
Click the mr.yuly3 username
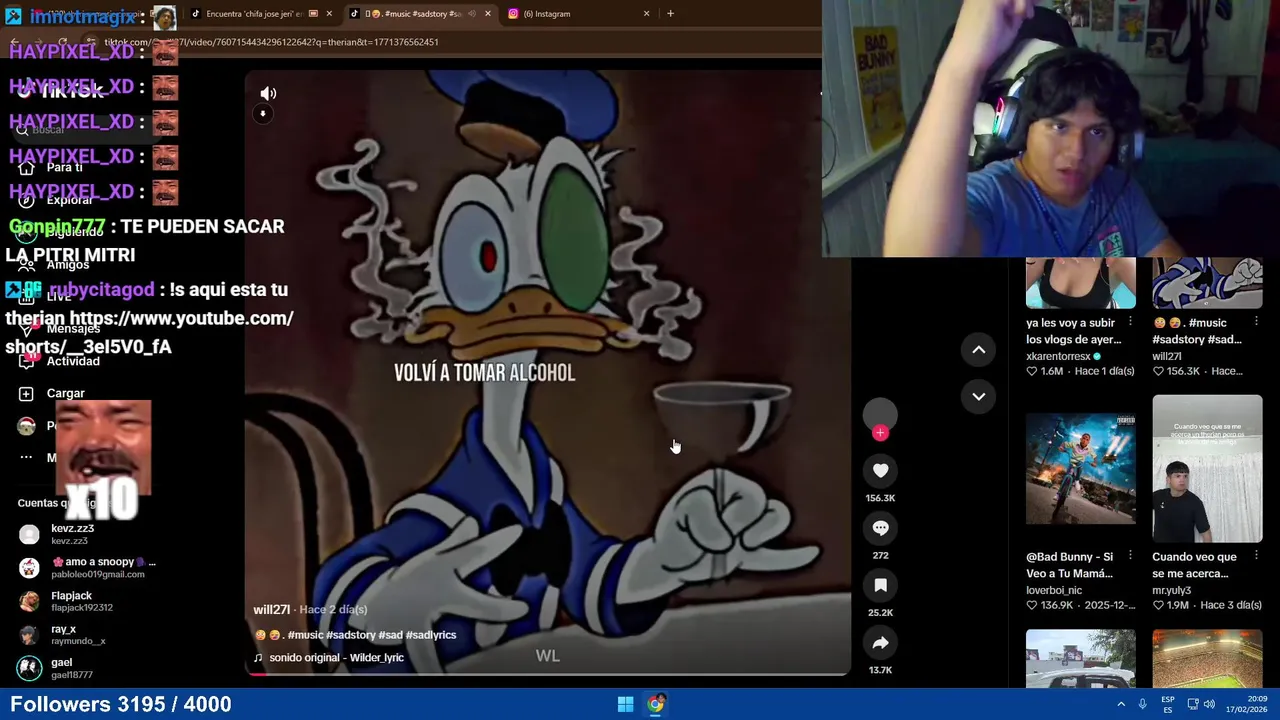(1171, 590)
